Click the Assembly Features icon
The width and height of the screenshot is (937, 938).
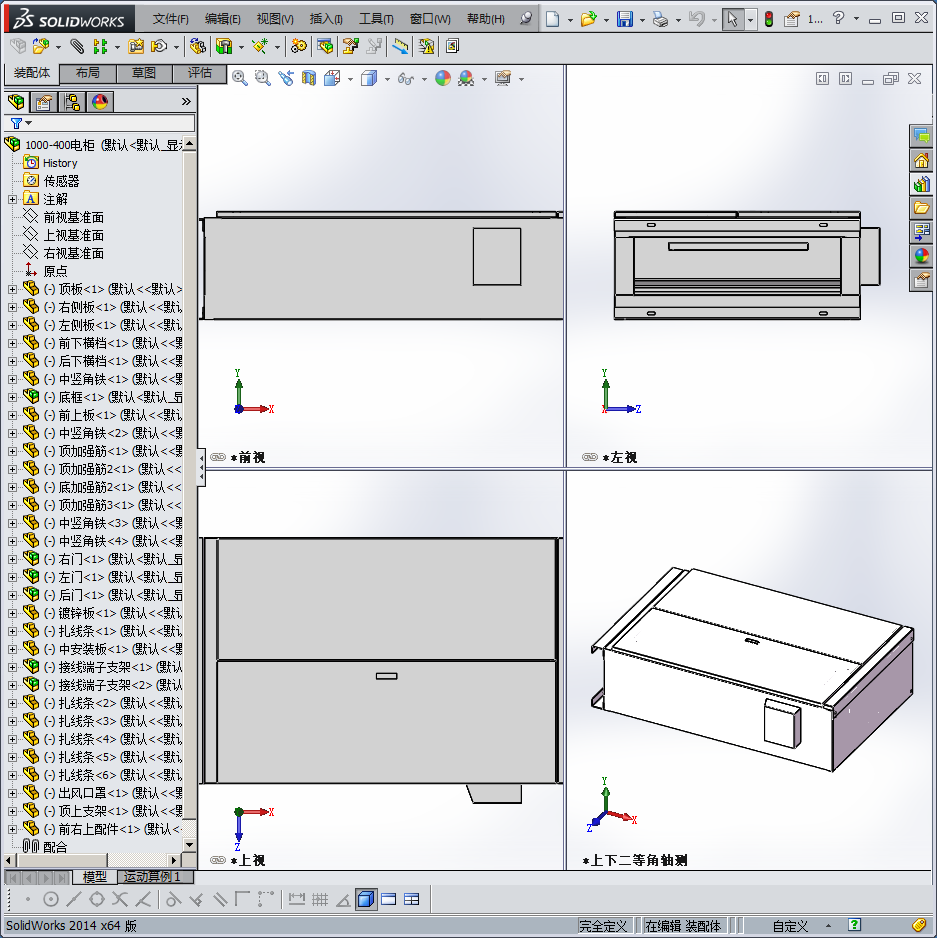click(224, 46)
